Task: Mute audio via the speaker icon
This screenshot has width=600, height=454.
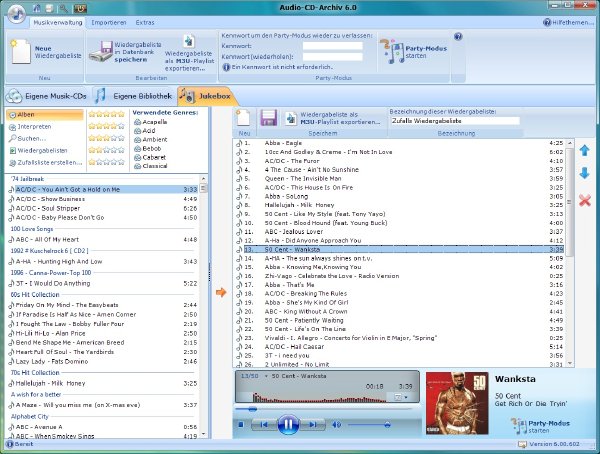Action: point(336,425)
